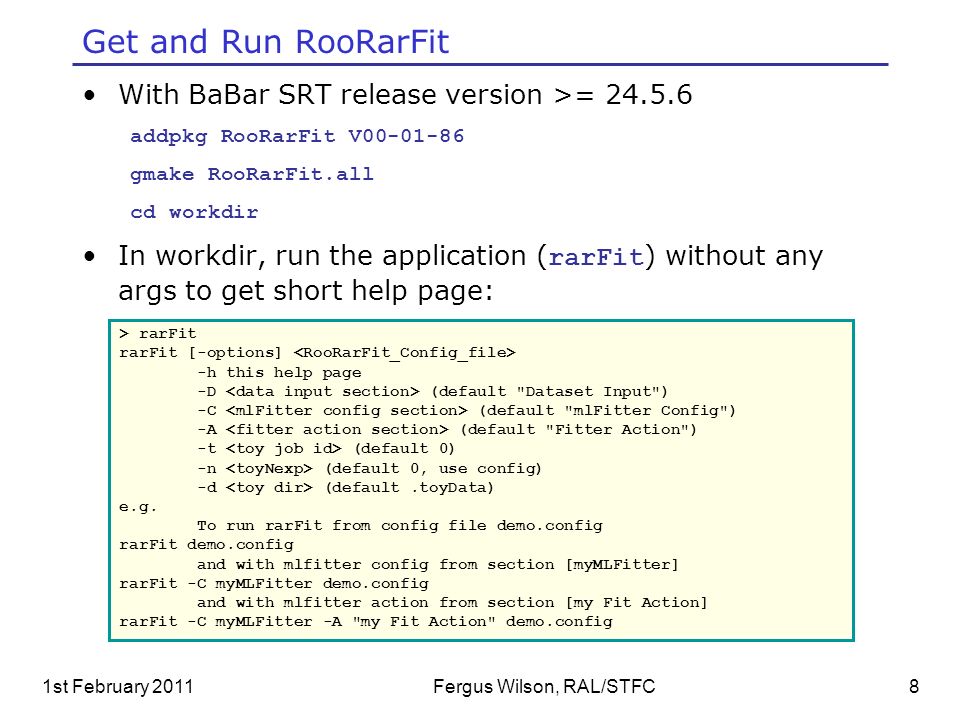Image resolution: width=960 pixels, height=720 pixels.
Task: Click the '-n <toyNexp>' option line
Action: click(x=369, y=469)
